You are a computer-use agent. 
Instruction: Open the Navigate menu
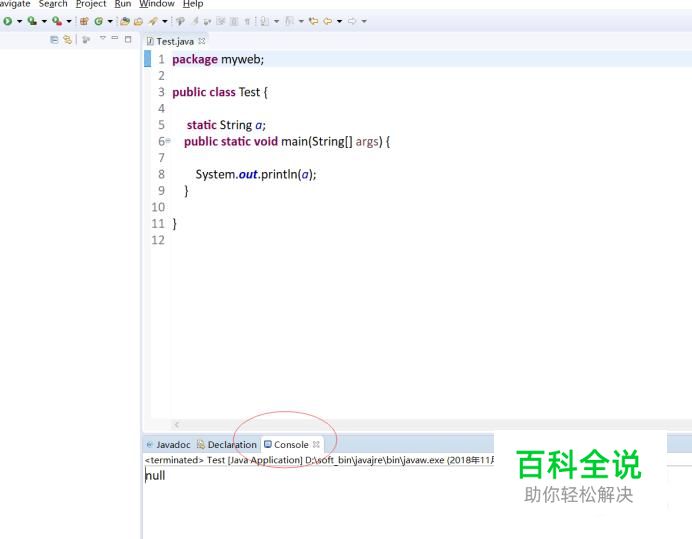(15, 4)
